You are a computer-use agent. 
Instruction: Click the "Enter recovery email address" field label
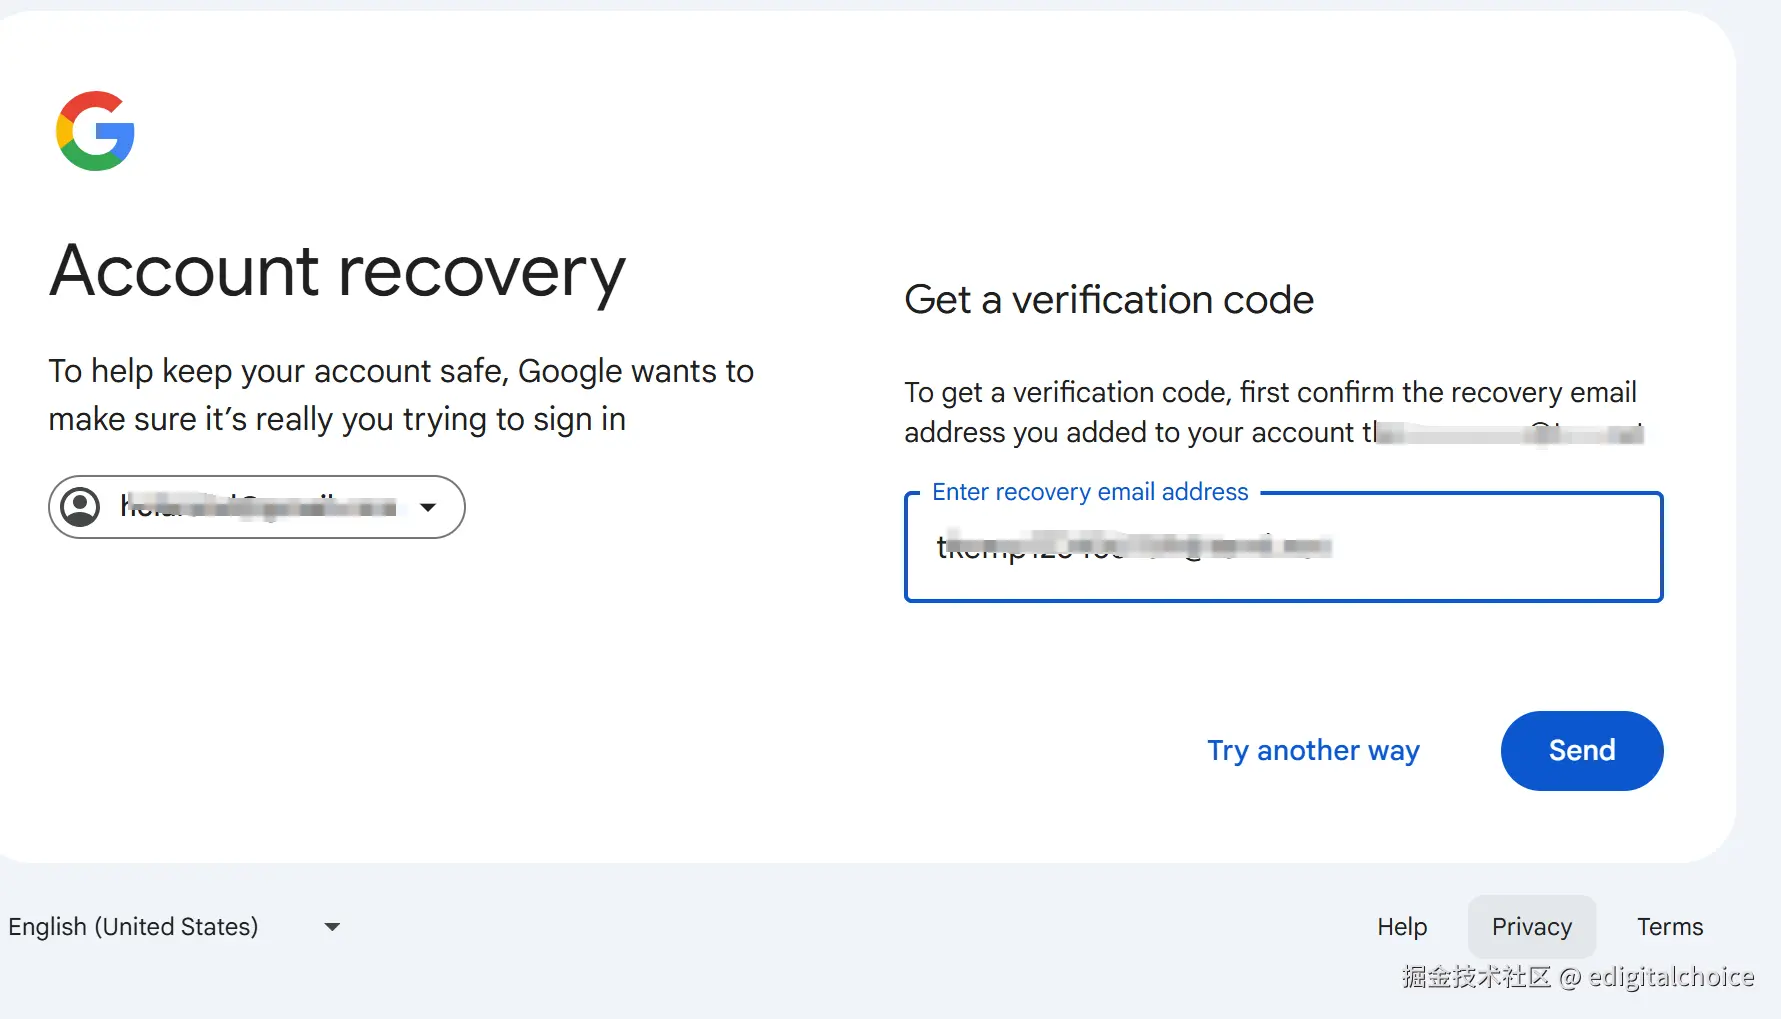coord(1090,492)
